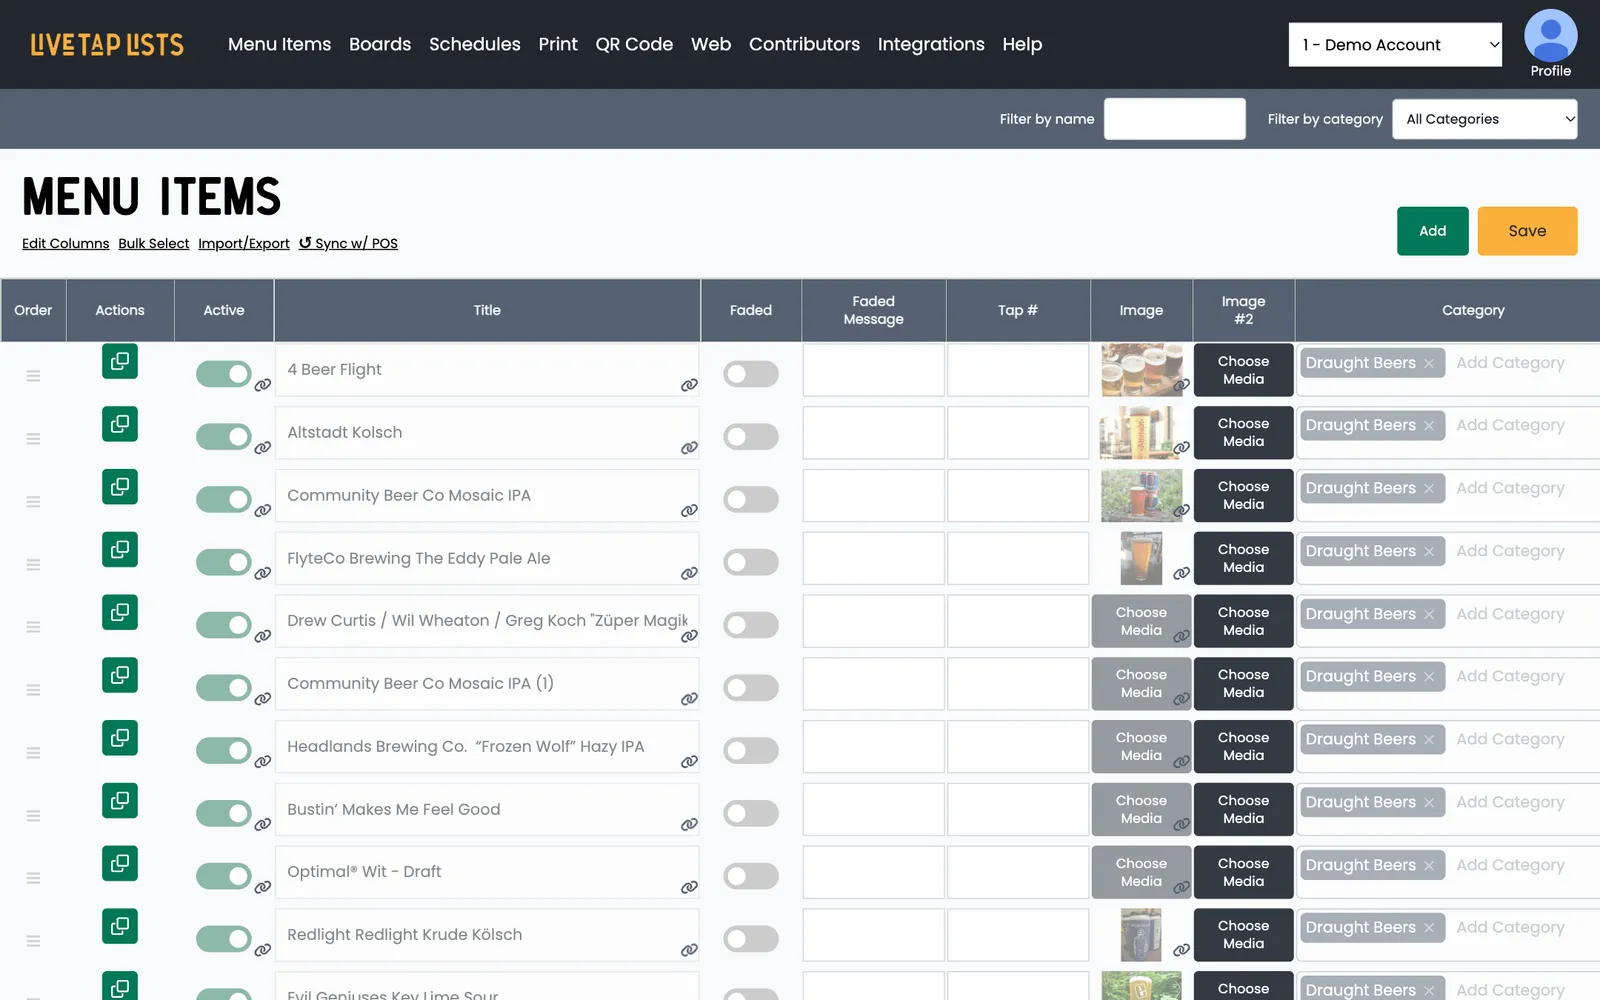Disable Active switch for Headlands Brewing Co.
This screenshot has height=1000, width=1600.
[x=224, y=750]
